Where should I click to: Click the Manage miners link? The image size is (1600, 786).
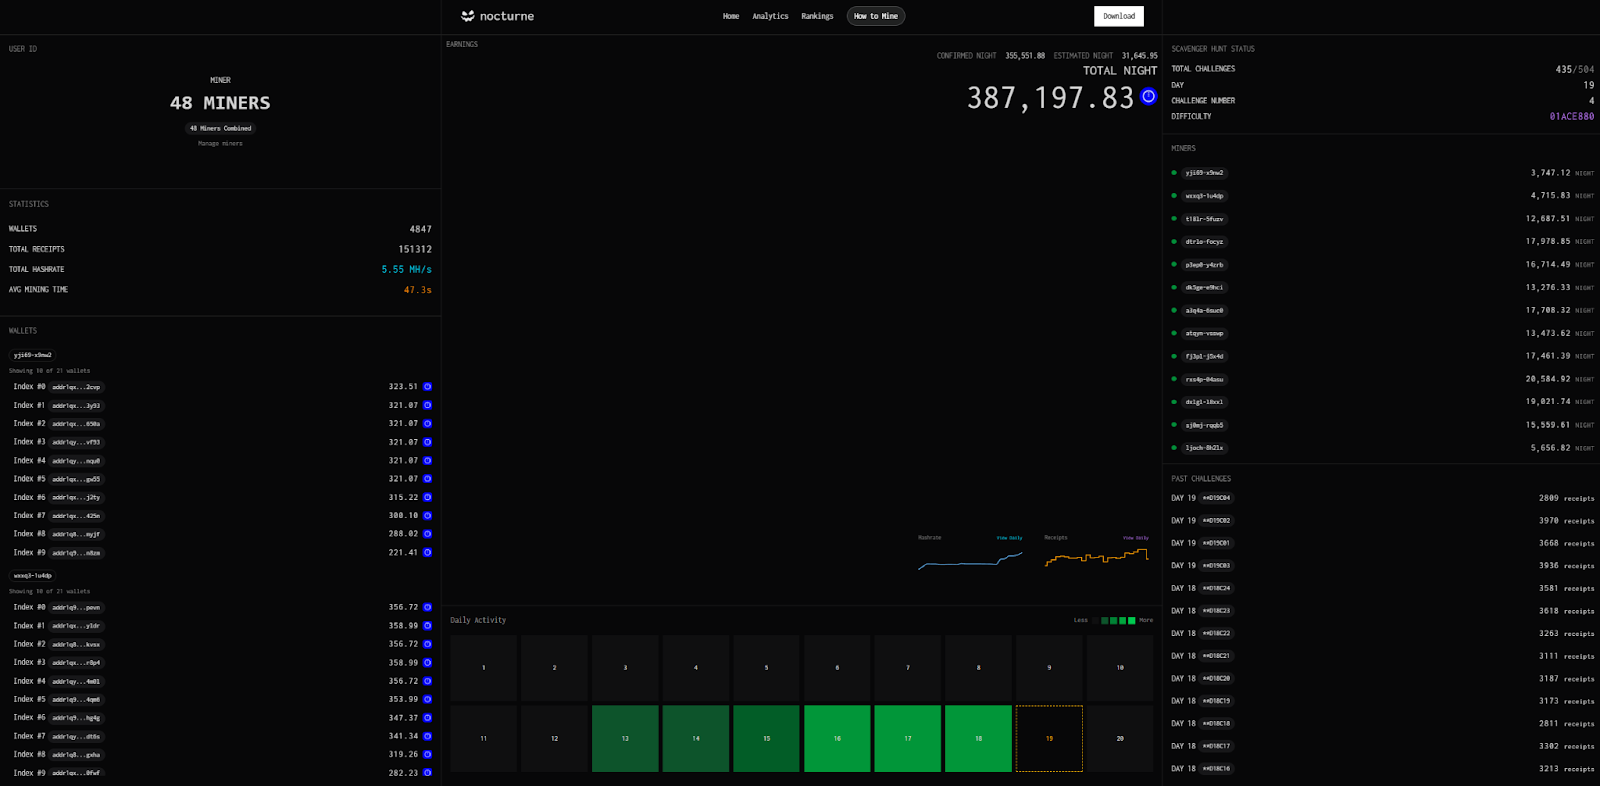pos(220,144)
